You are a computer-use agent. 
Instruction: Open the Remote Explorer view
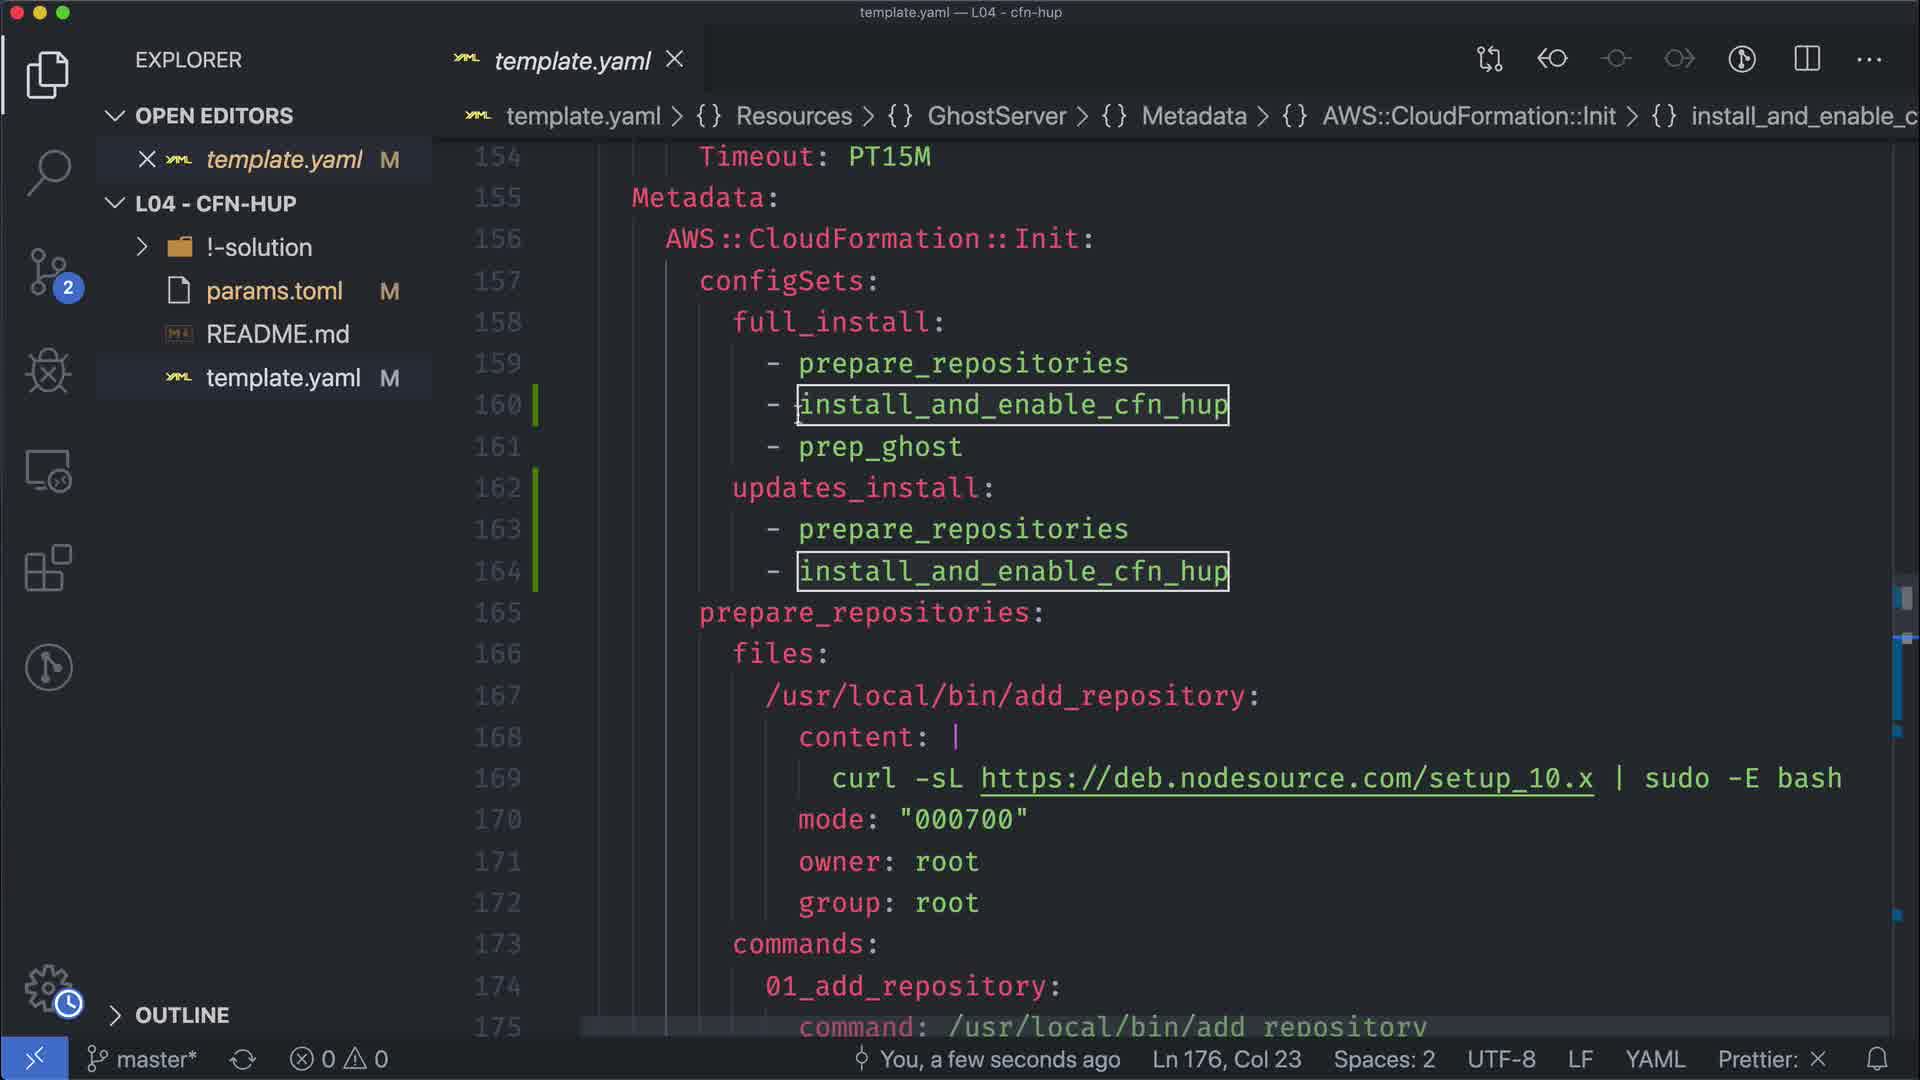click(x=48, y=470)
